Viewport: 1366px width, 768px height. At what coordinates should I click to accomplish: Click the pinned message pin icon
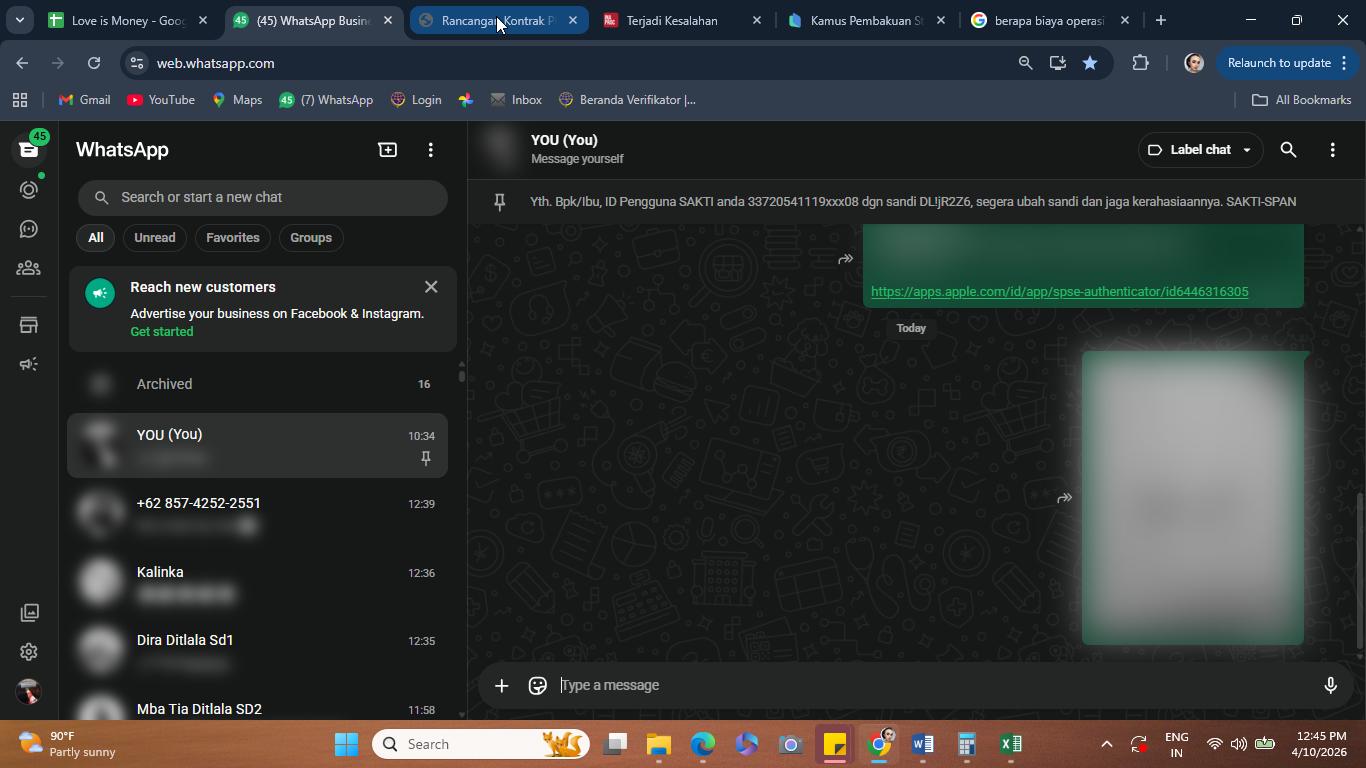click(x=500, y=202)
